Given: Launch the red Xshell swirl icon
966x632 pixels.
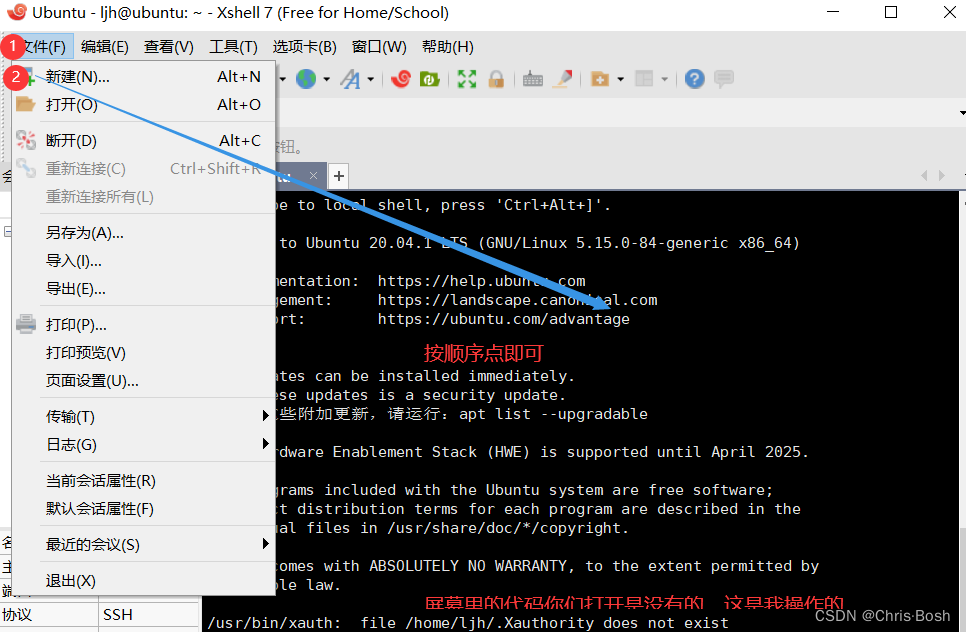Looking at the screenshot, I should 400,79.
